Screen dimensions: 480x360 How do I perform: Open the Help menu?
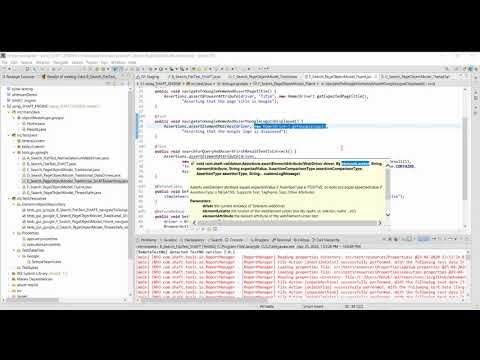pyautogui.click(x=132, y=62)
